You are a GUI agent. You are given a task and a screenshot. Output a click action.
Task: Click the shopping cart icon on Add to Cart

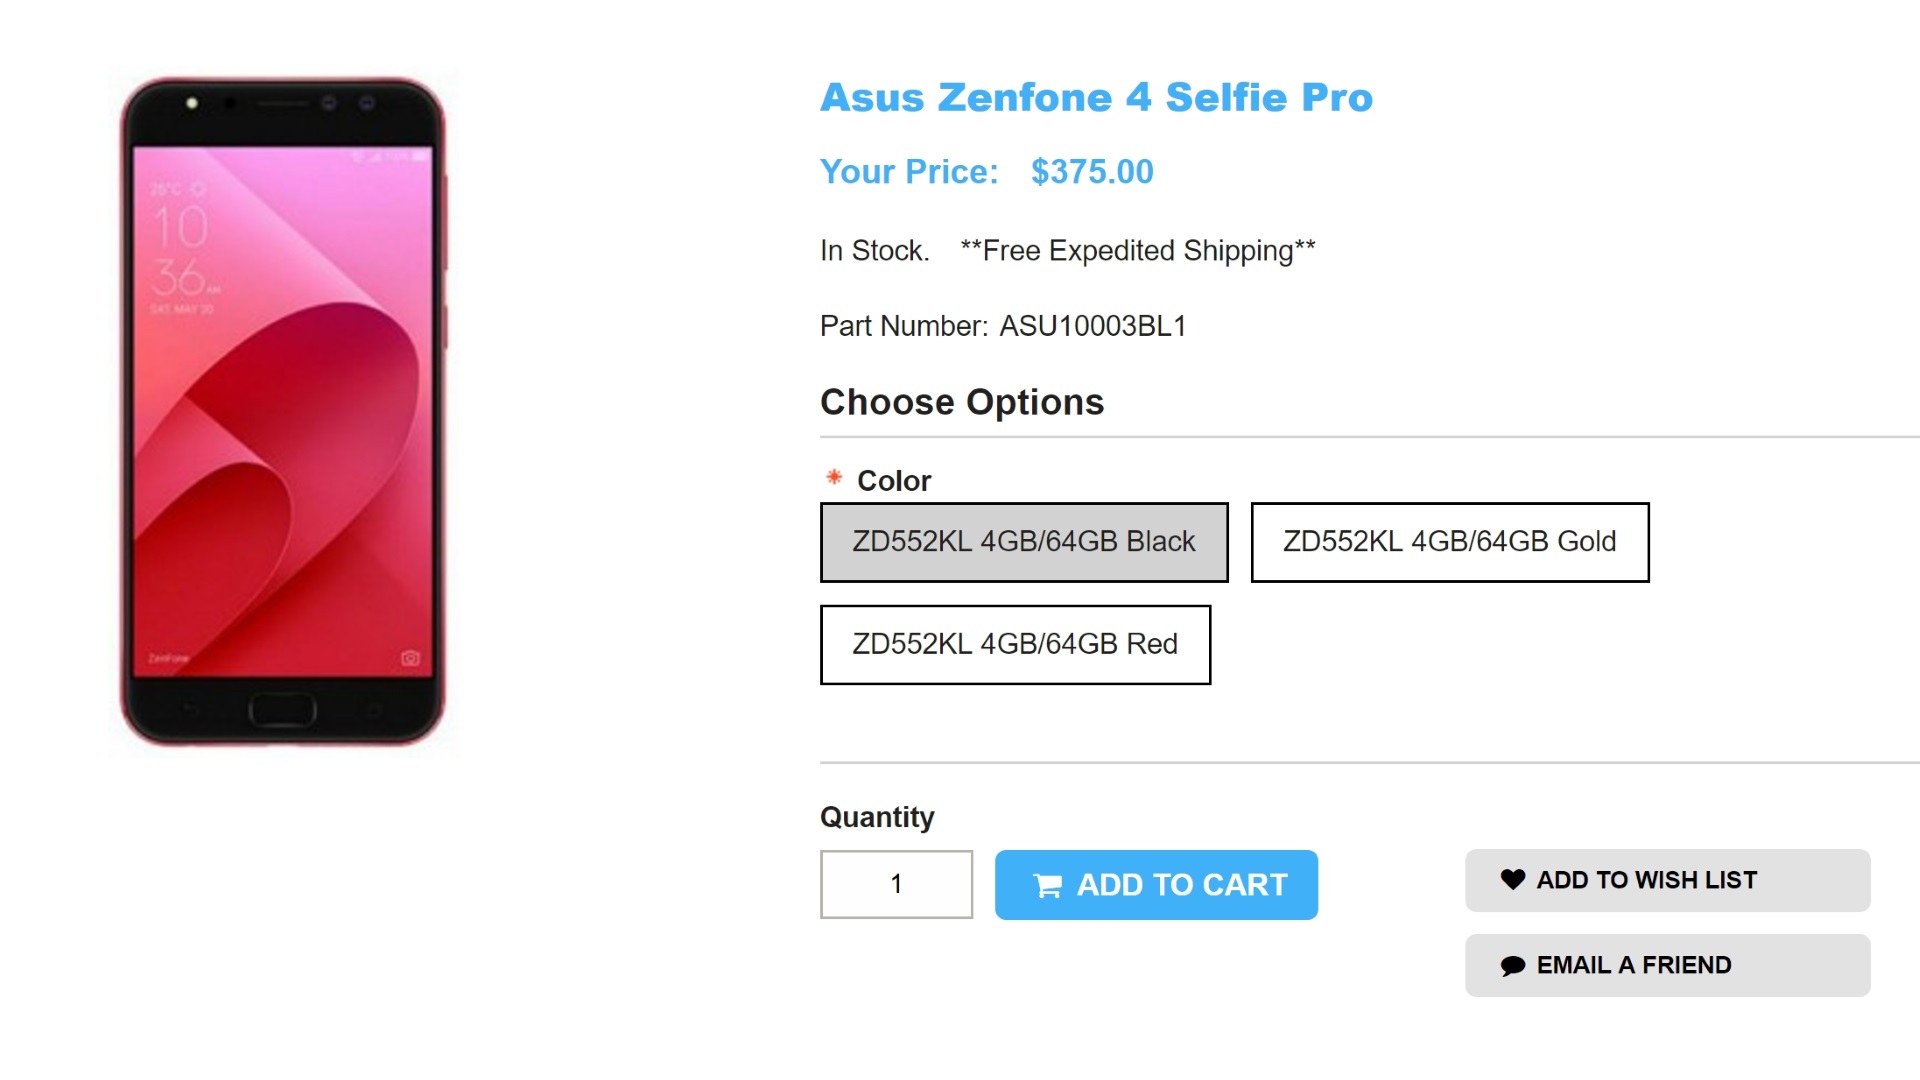(1047, 886)
